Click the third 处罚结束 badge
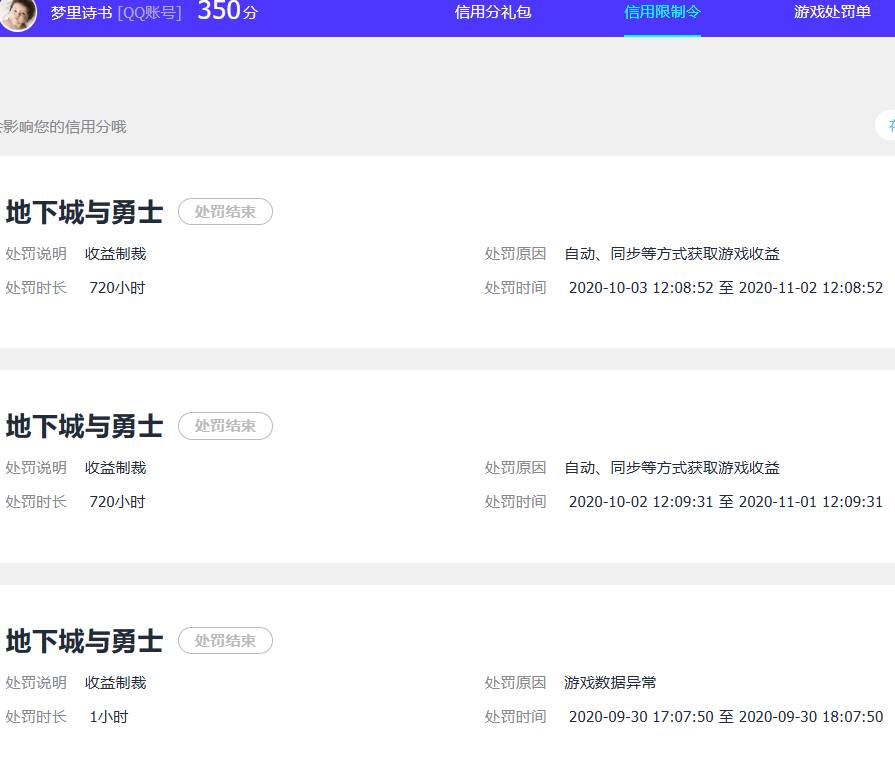 225,641
